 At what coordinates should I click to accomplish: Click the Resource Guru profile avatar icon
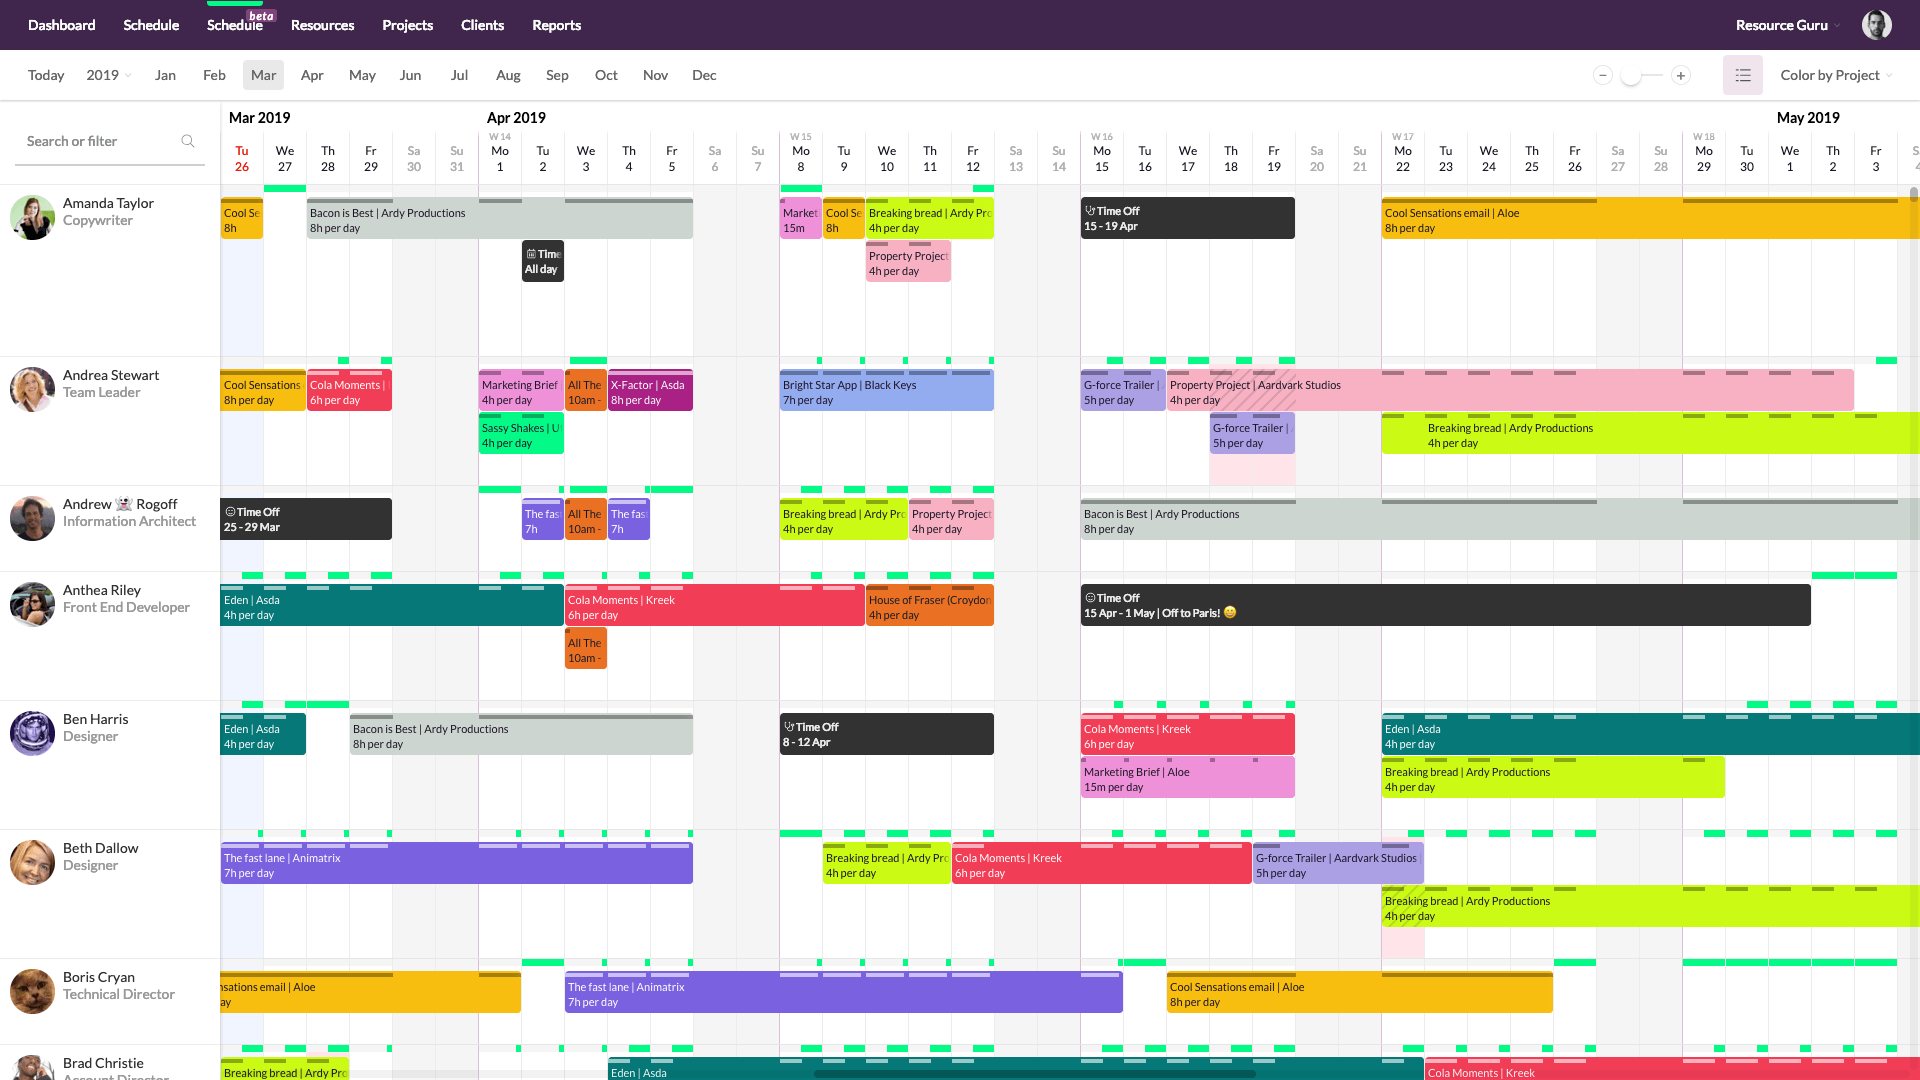click(1878, 25)
